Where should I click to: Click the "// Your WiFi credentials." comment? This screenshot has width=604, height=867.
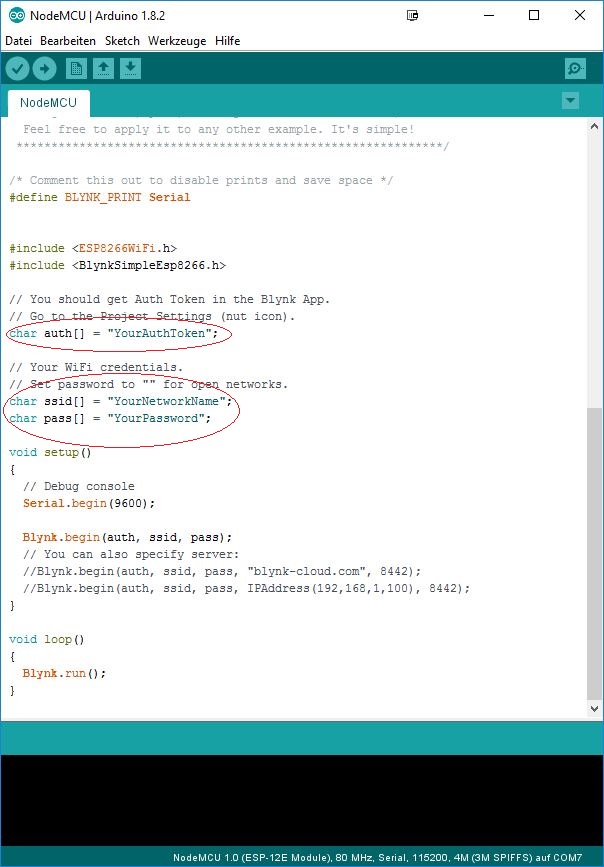tap(96, 367)
